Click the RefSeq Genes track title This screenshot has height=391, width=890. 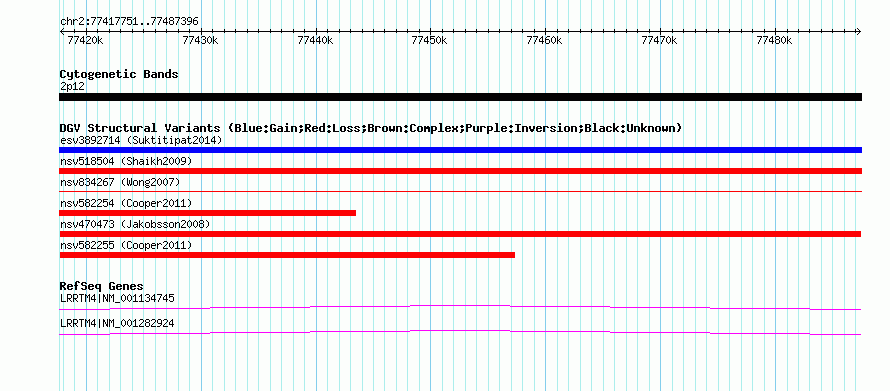point(102,286)
